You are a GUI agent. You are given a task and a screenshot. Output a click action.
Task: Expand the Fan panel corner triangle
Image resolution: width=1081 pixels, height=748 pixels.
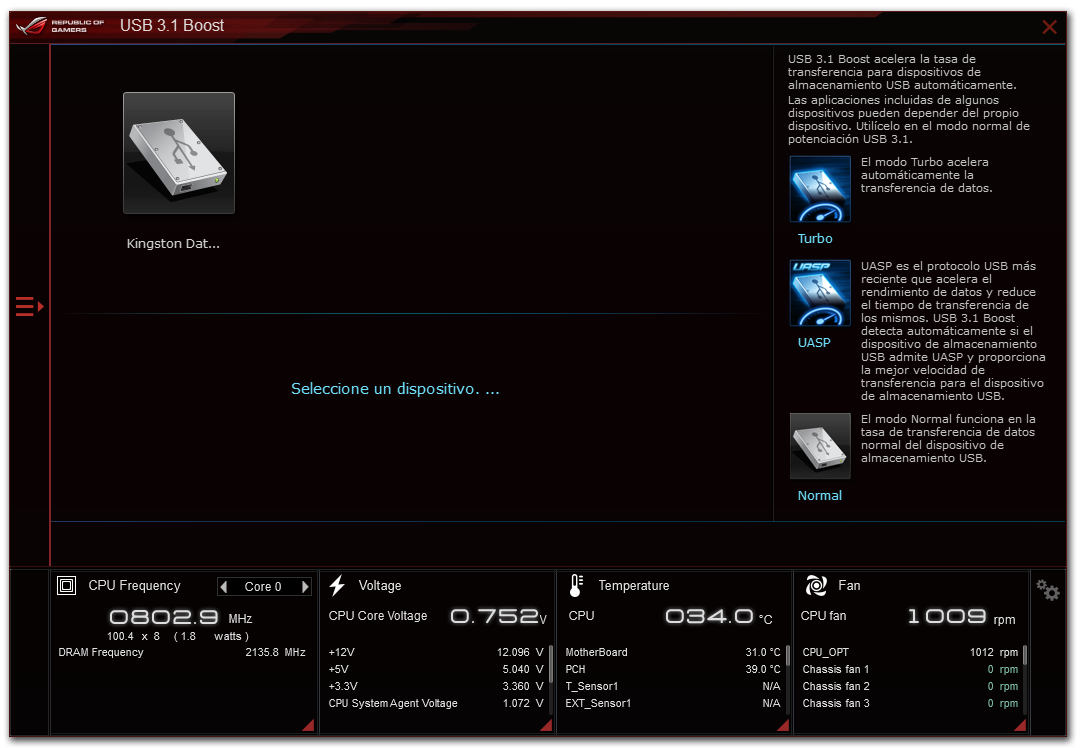tap(1020, 725)
